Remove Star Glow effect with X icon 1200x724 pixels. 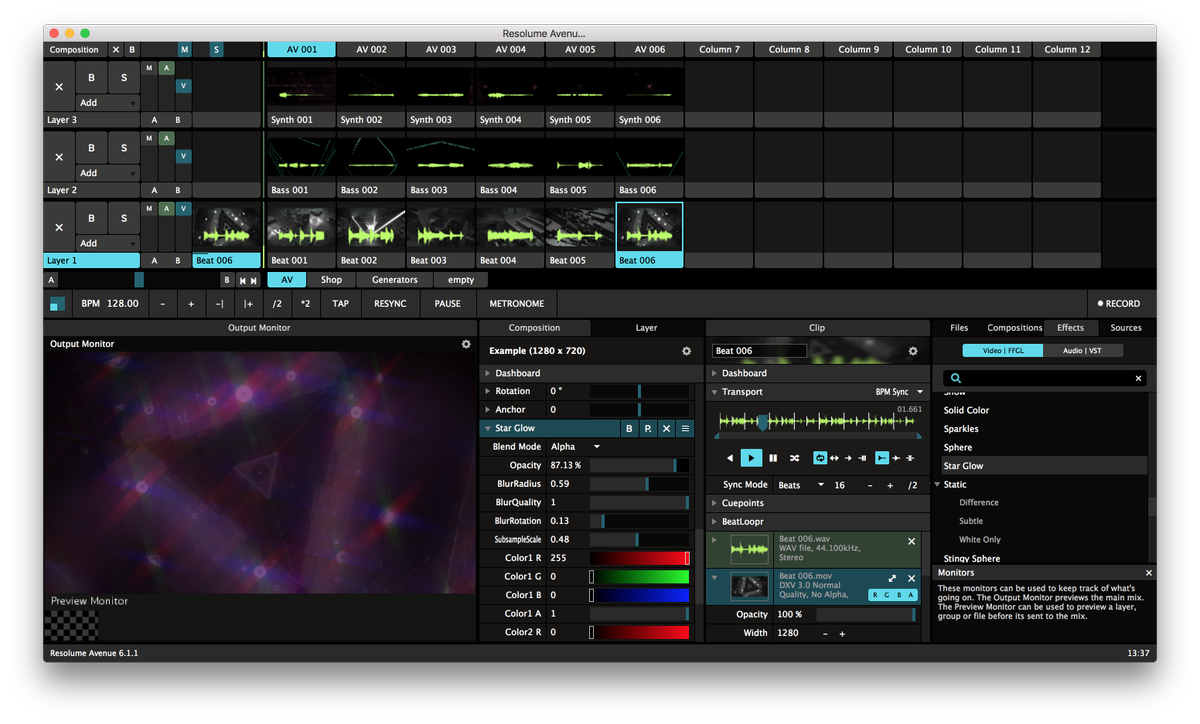point(666,428)
